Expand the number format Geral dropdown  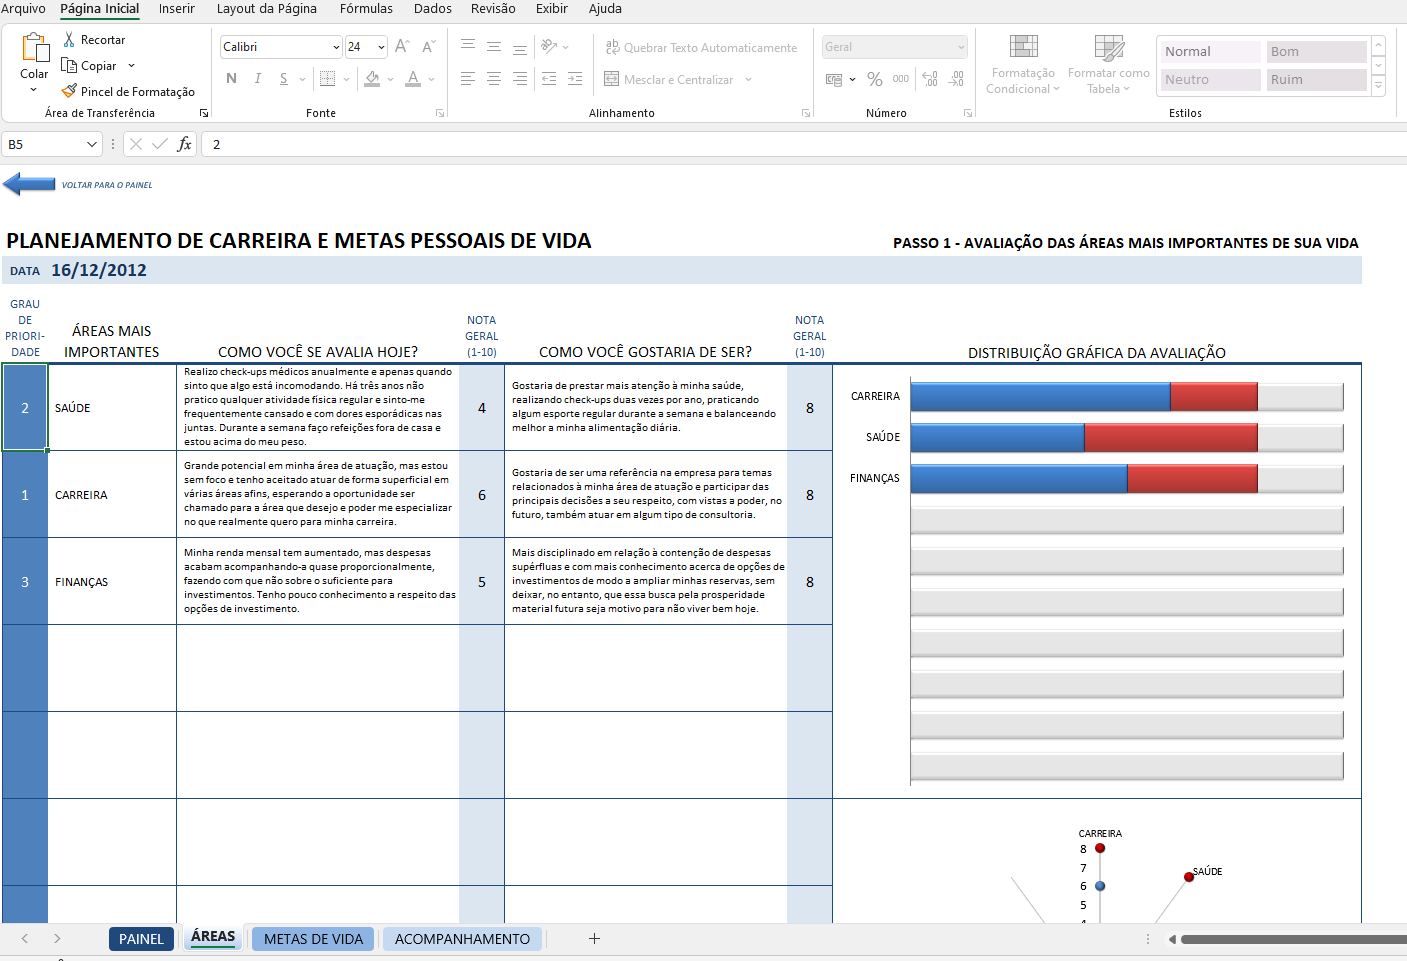pos(961,47)
